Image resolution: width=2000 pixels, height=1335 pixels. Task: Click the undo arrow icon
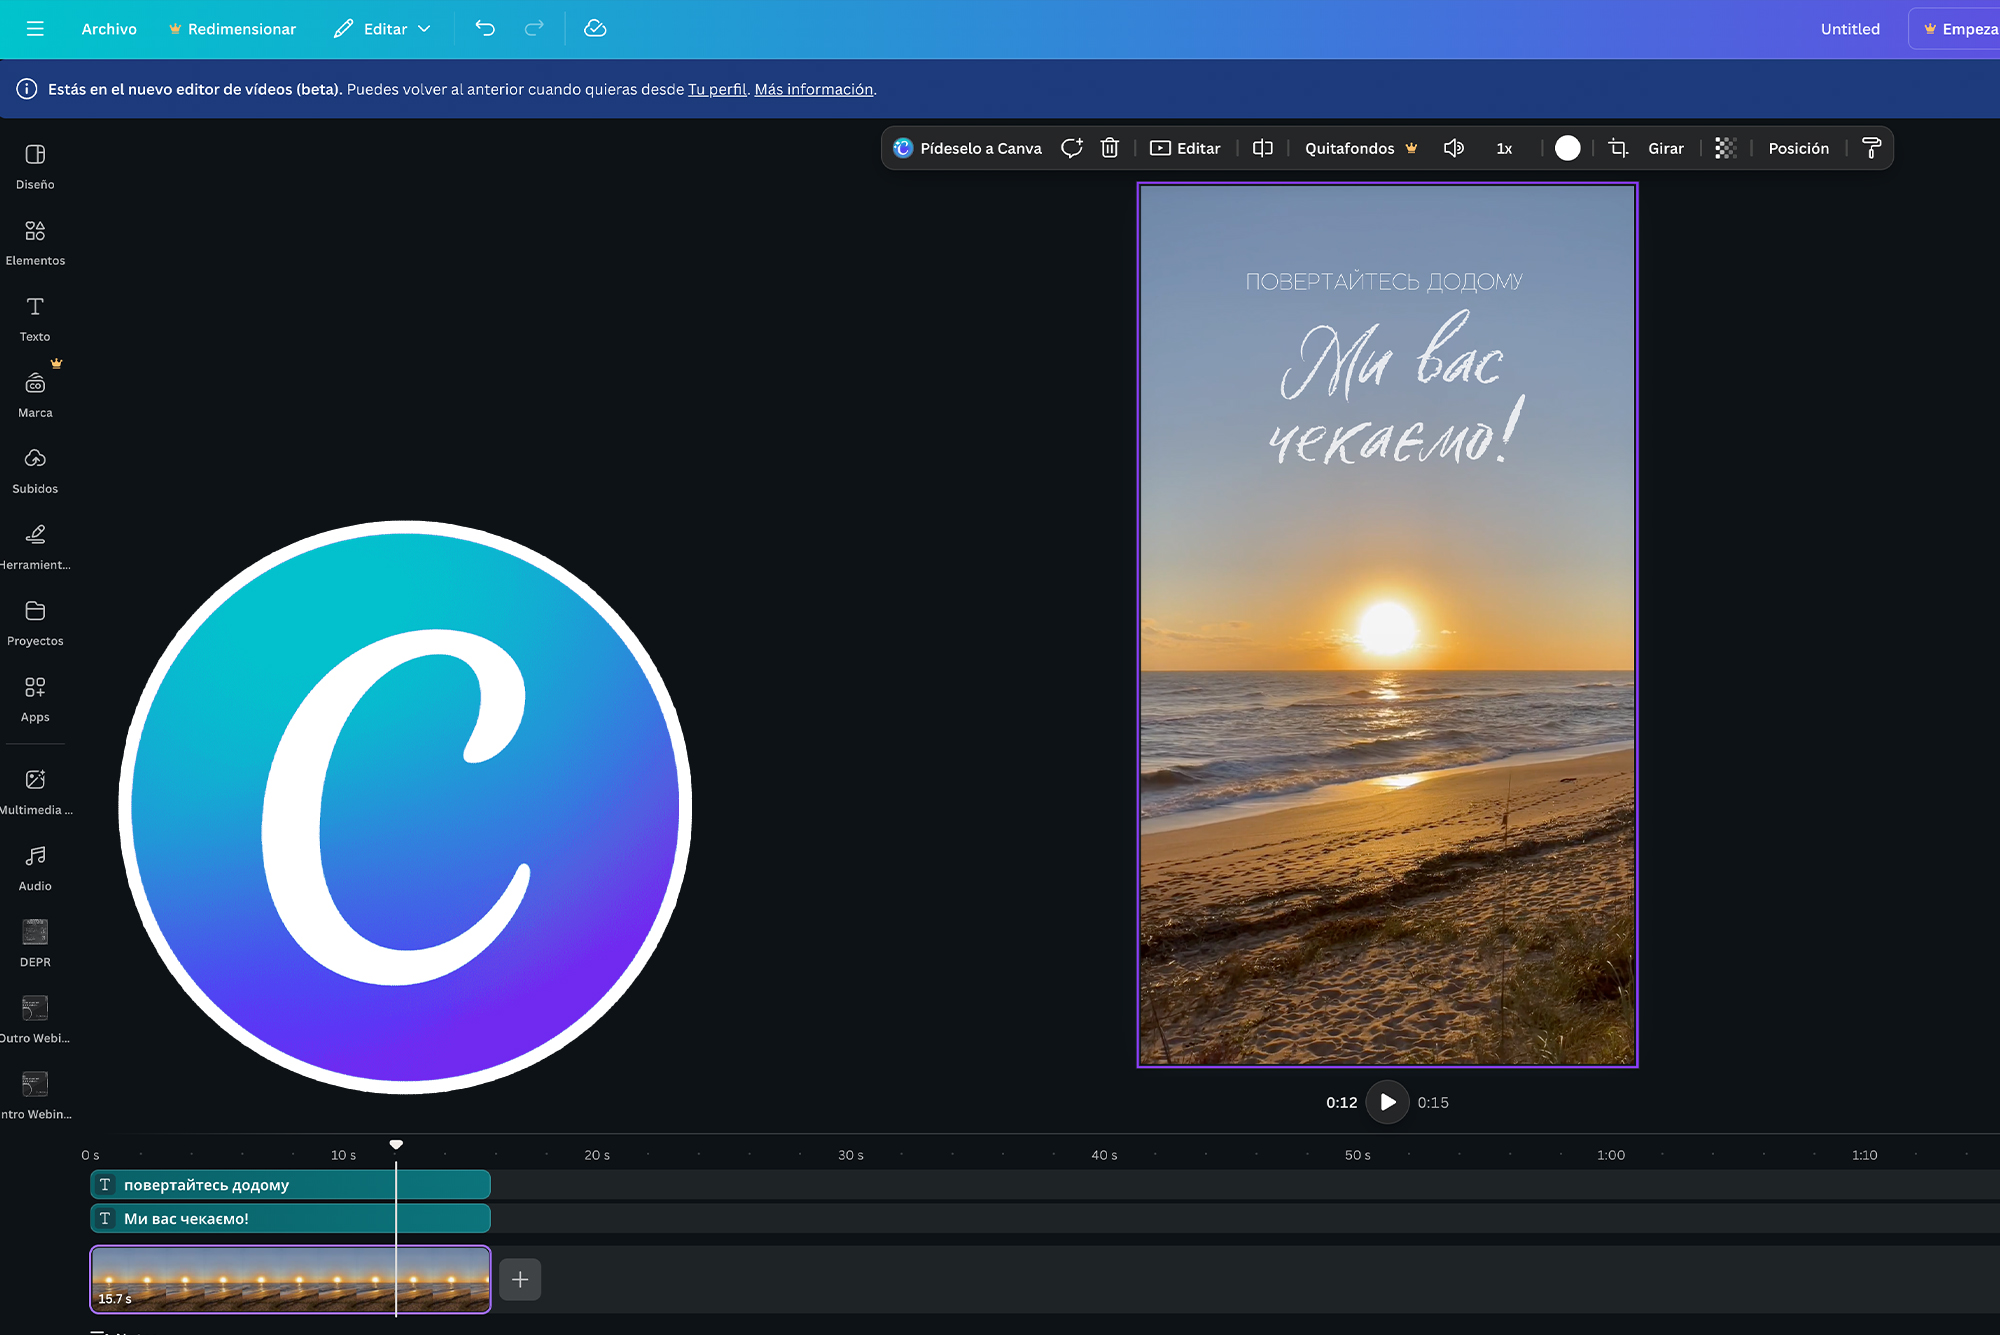click(485, 29)
